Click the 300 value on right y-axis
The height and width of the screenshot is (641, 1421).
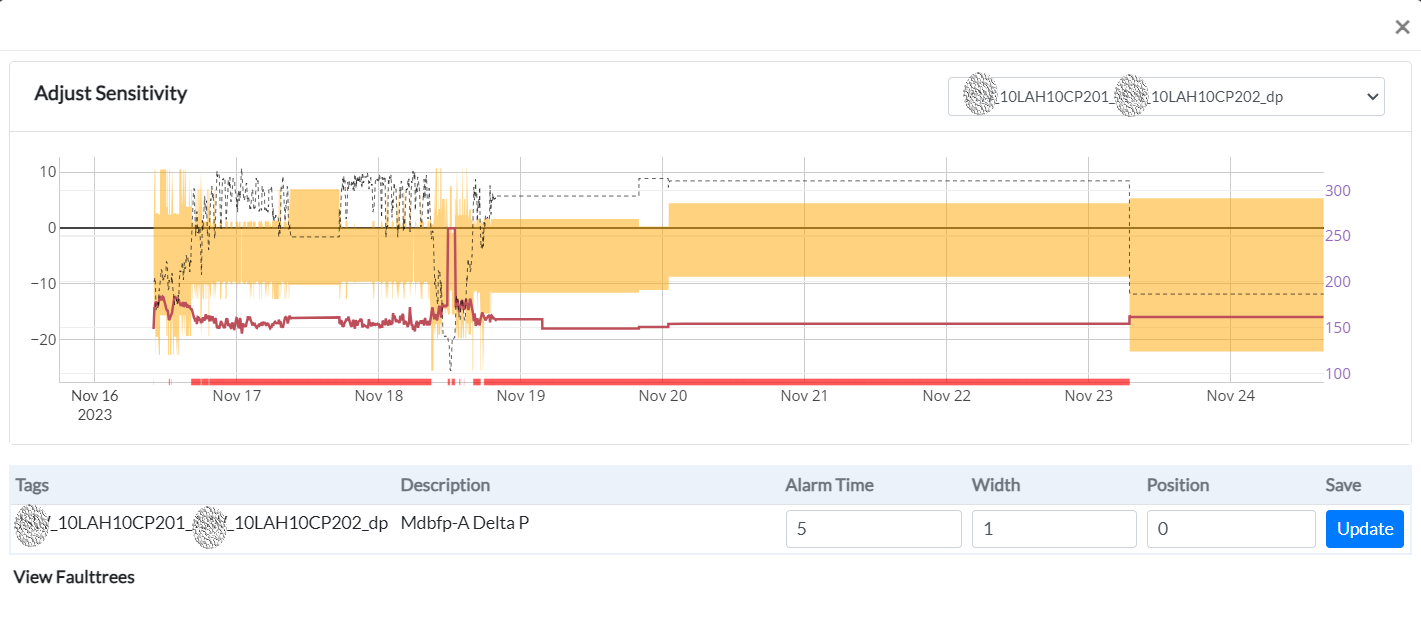click(1338, 191)
